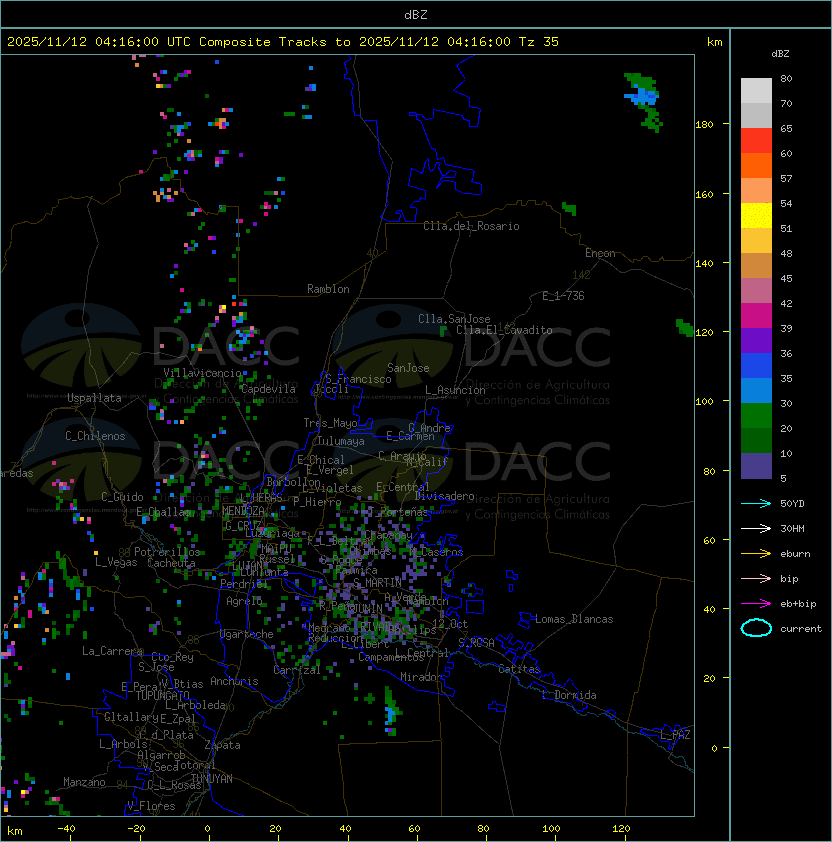Image resolution: width=832 pixels, height=842 pixels.
Task: Click the 'Encon' map label
Action: point(600,253)
